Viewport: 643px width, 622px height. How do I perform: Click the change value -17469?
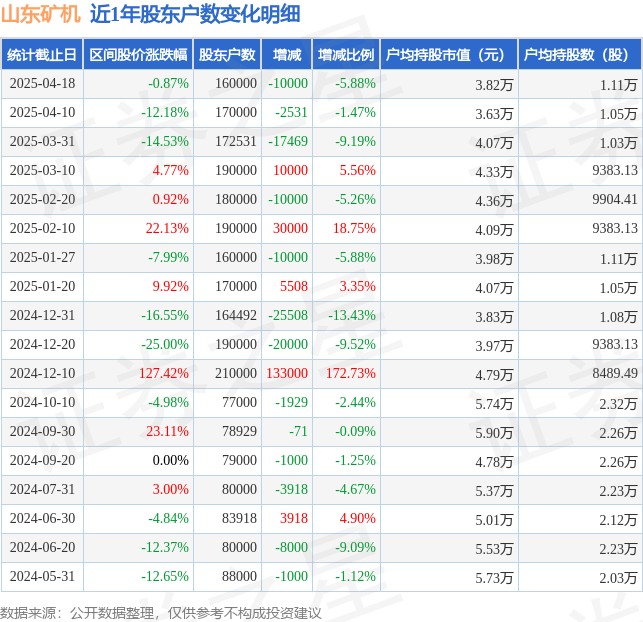click(288, 141)
